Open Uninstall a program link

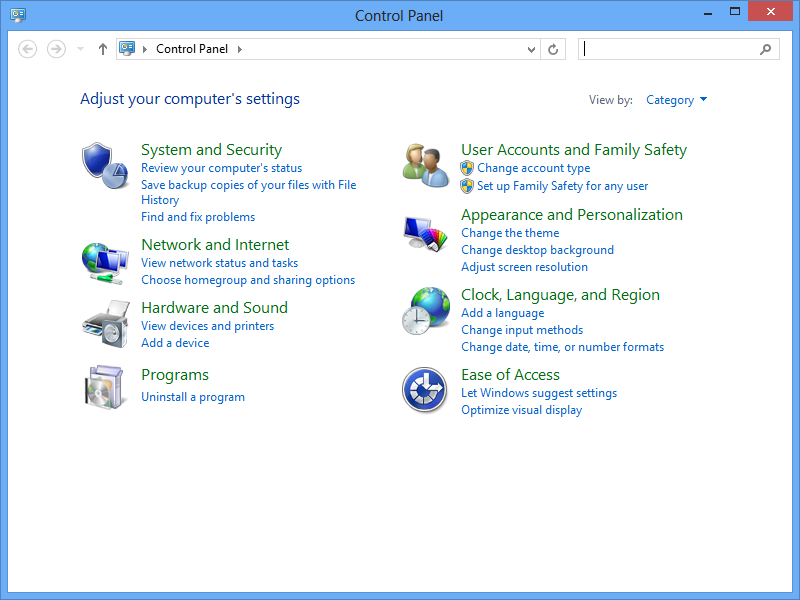tap(193, 397)
